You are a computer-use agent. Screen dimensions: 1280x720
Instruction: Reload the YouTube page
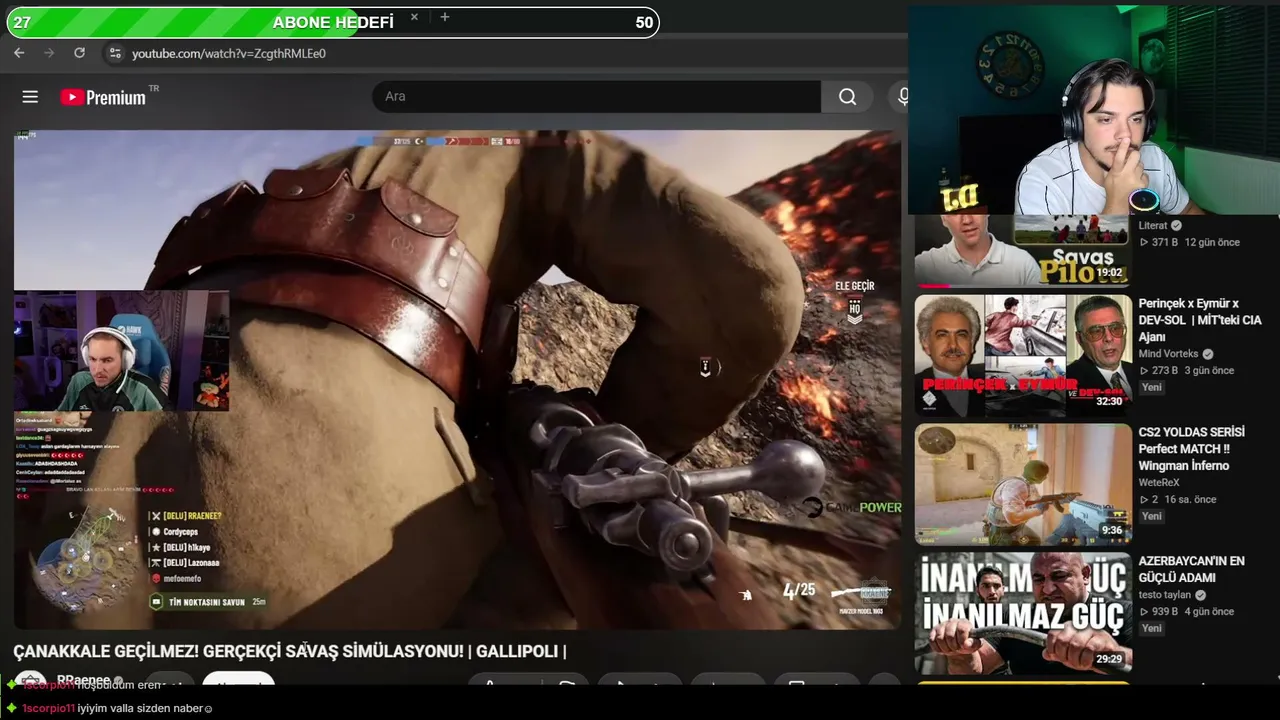80,53
